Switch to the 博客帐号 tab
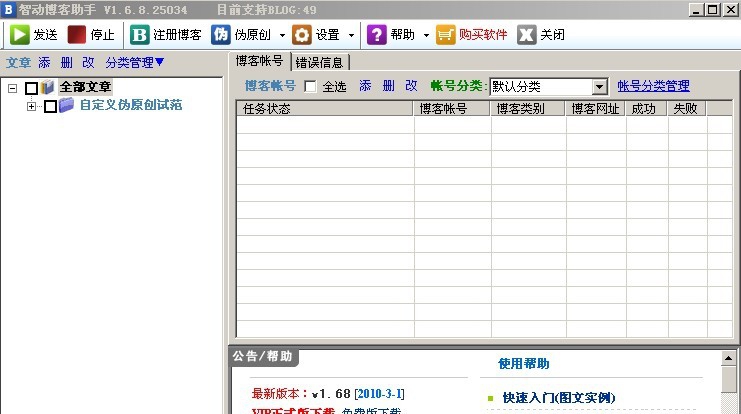741x414 pixels. coord(259,61)
